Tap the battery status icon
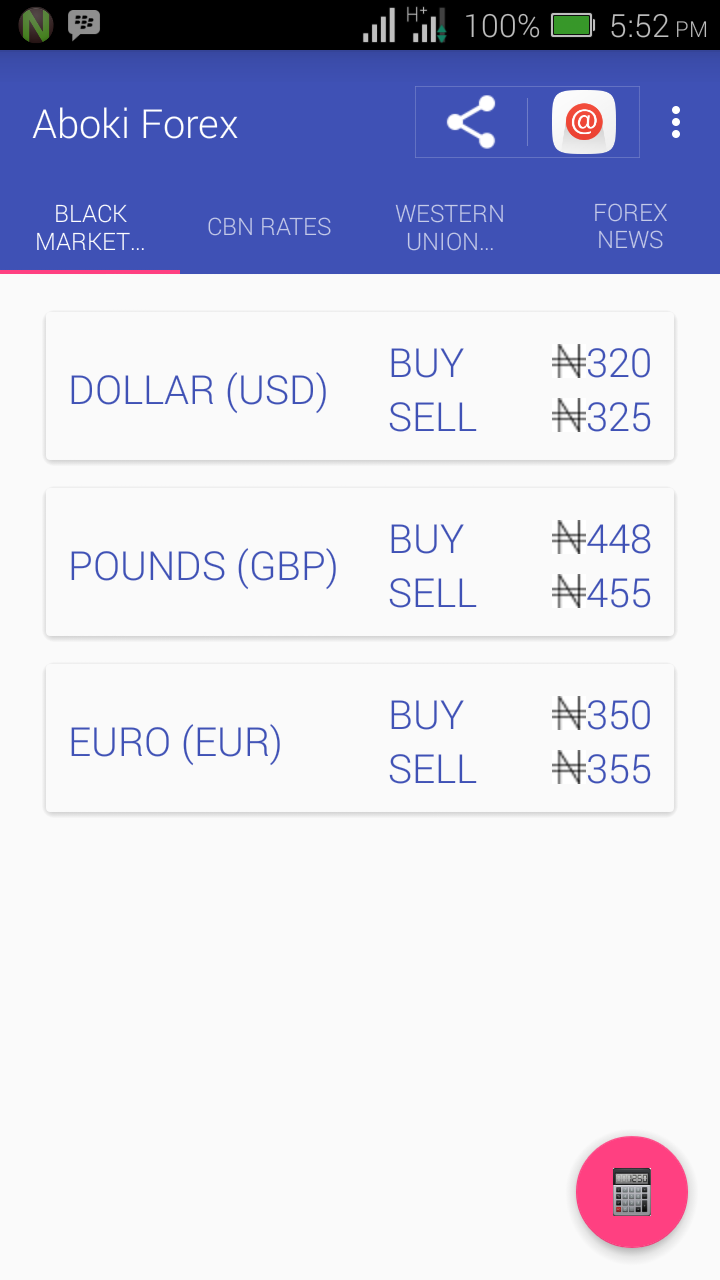Screen dimensions: 720x1280 tap(572, 25)
